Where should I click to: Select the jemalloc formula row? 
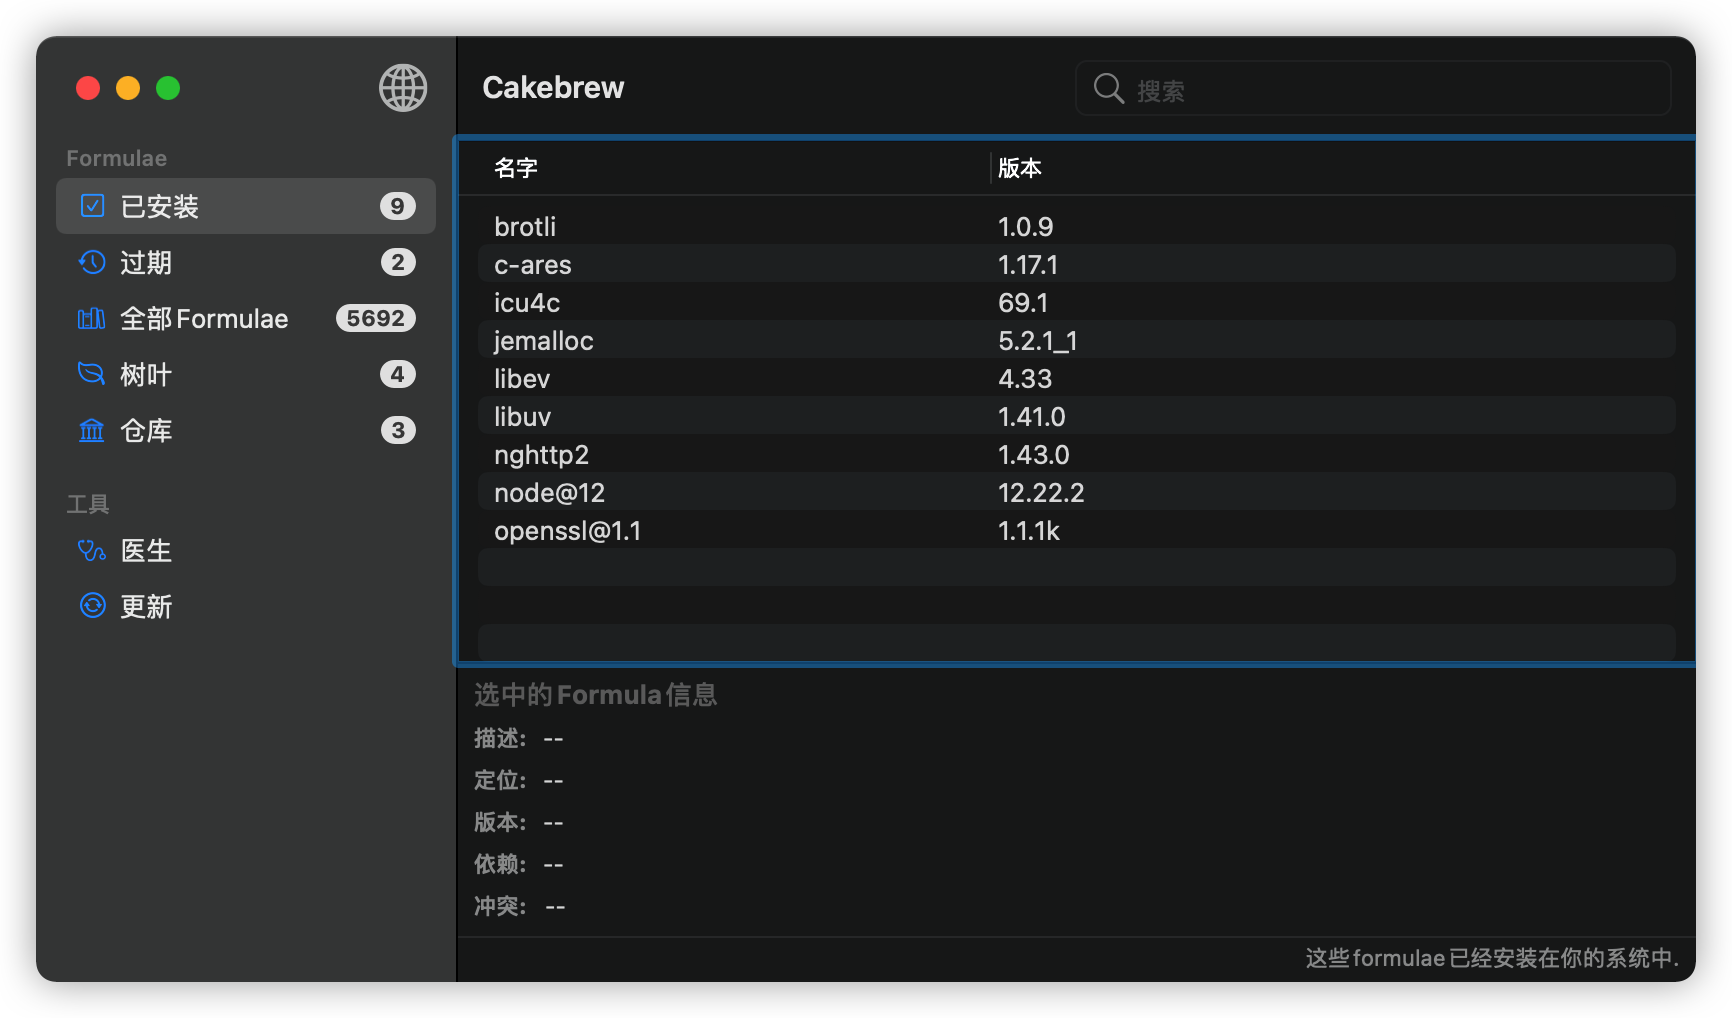(1077, 341)
